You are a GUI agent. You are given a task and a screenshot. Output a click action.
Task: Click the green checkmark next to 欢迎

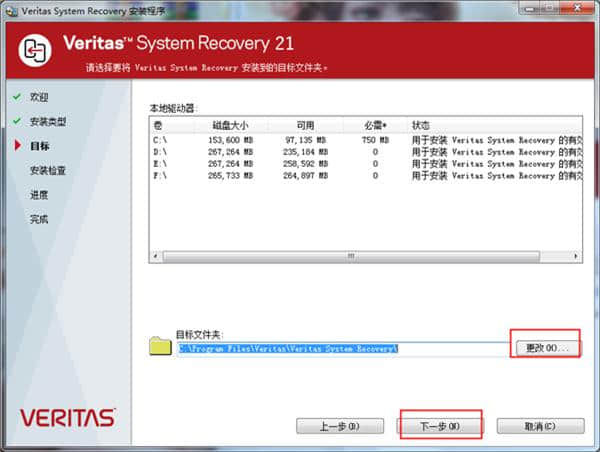pyautogui.click(x=17, y=98)
